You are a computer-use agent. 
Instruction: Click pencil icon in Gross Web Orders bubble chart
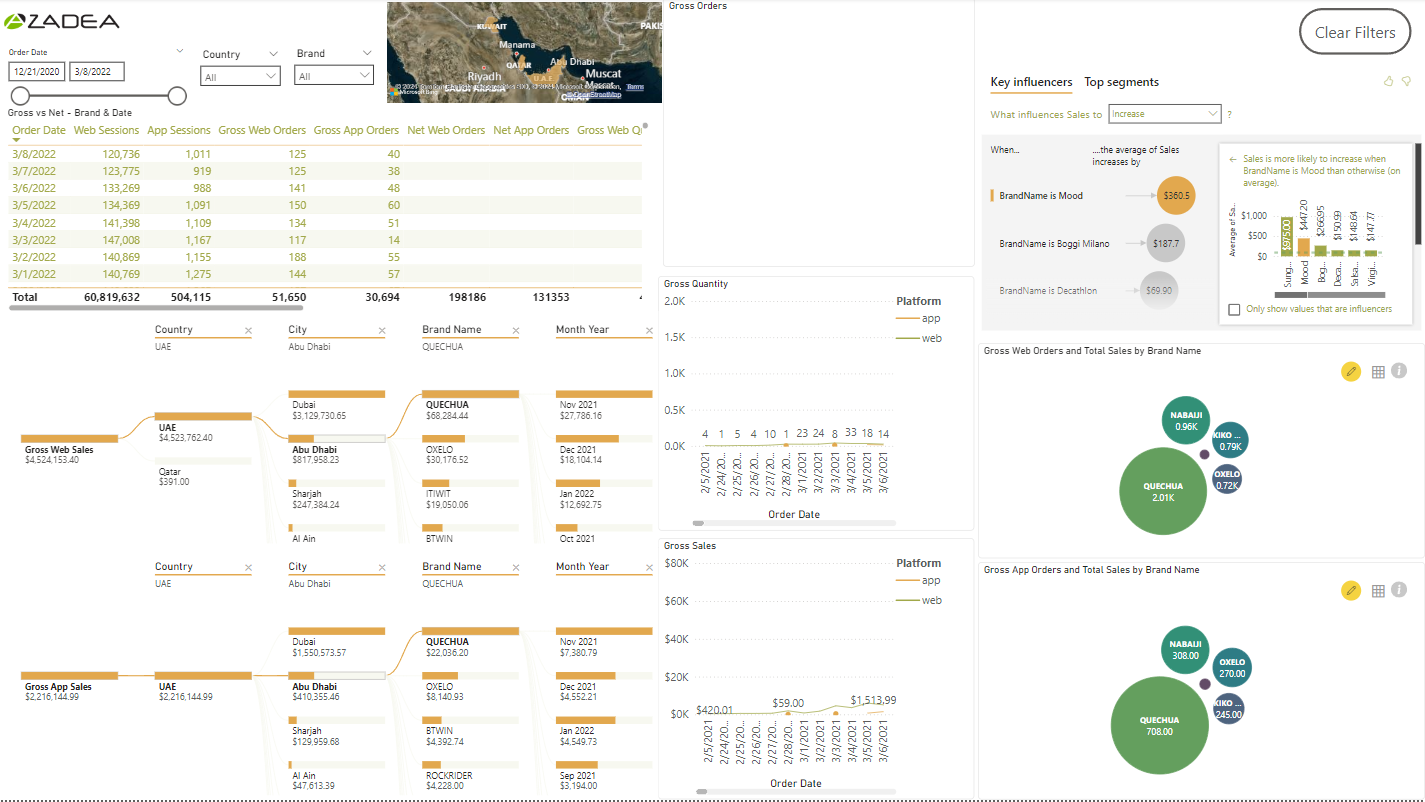point(1351,372)
